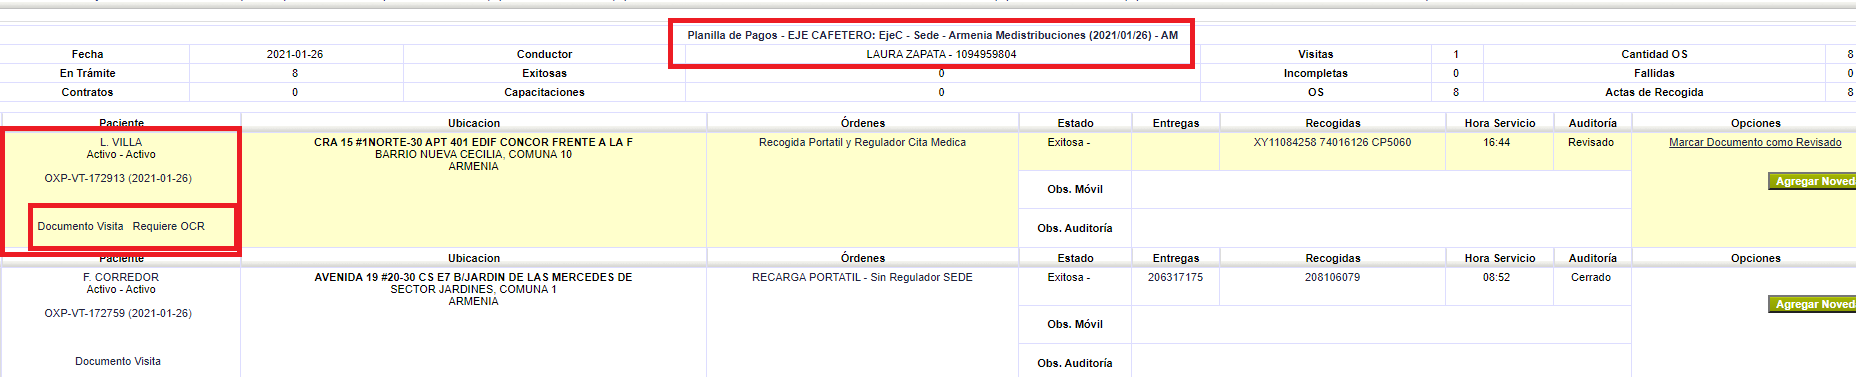This screenshot has height=377, width=1856.
Task: Click the Obs. Móvil field for L. VILLA
Action: point(1381,189)
